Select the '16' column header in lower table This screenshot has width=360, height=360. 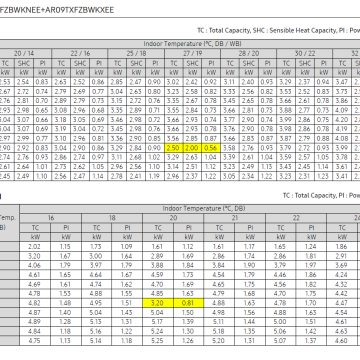[x=51, y=218]
